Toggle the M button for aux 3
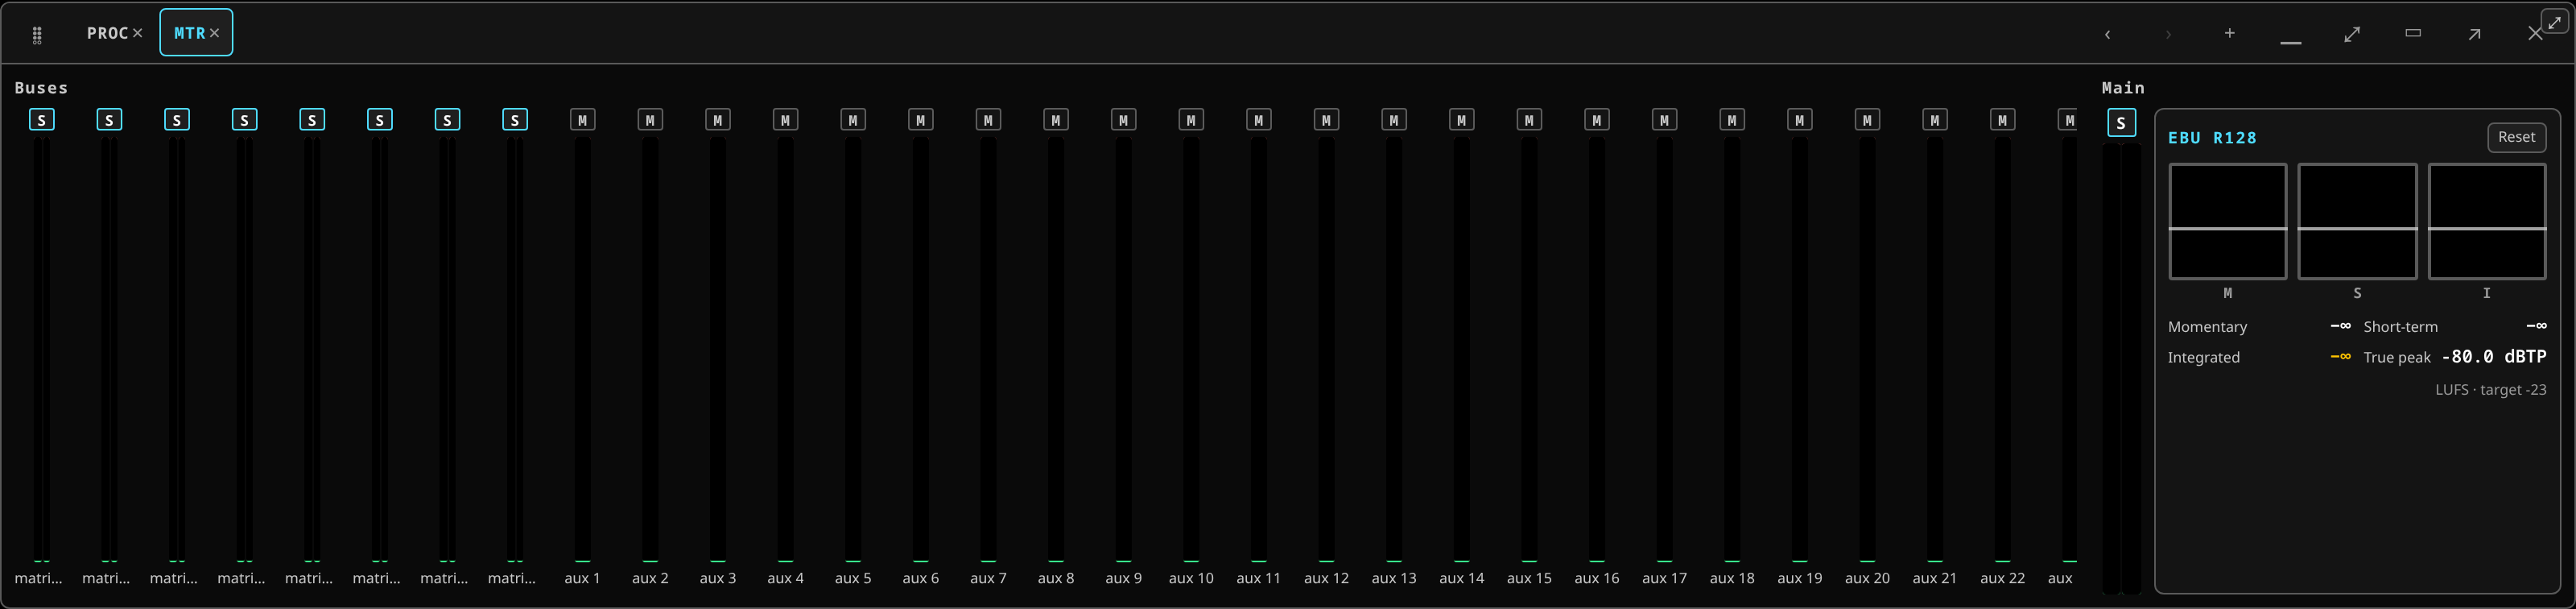Screen dimensions: 2576x609 pyautogui.click(x=718, y=120)
